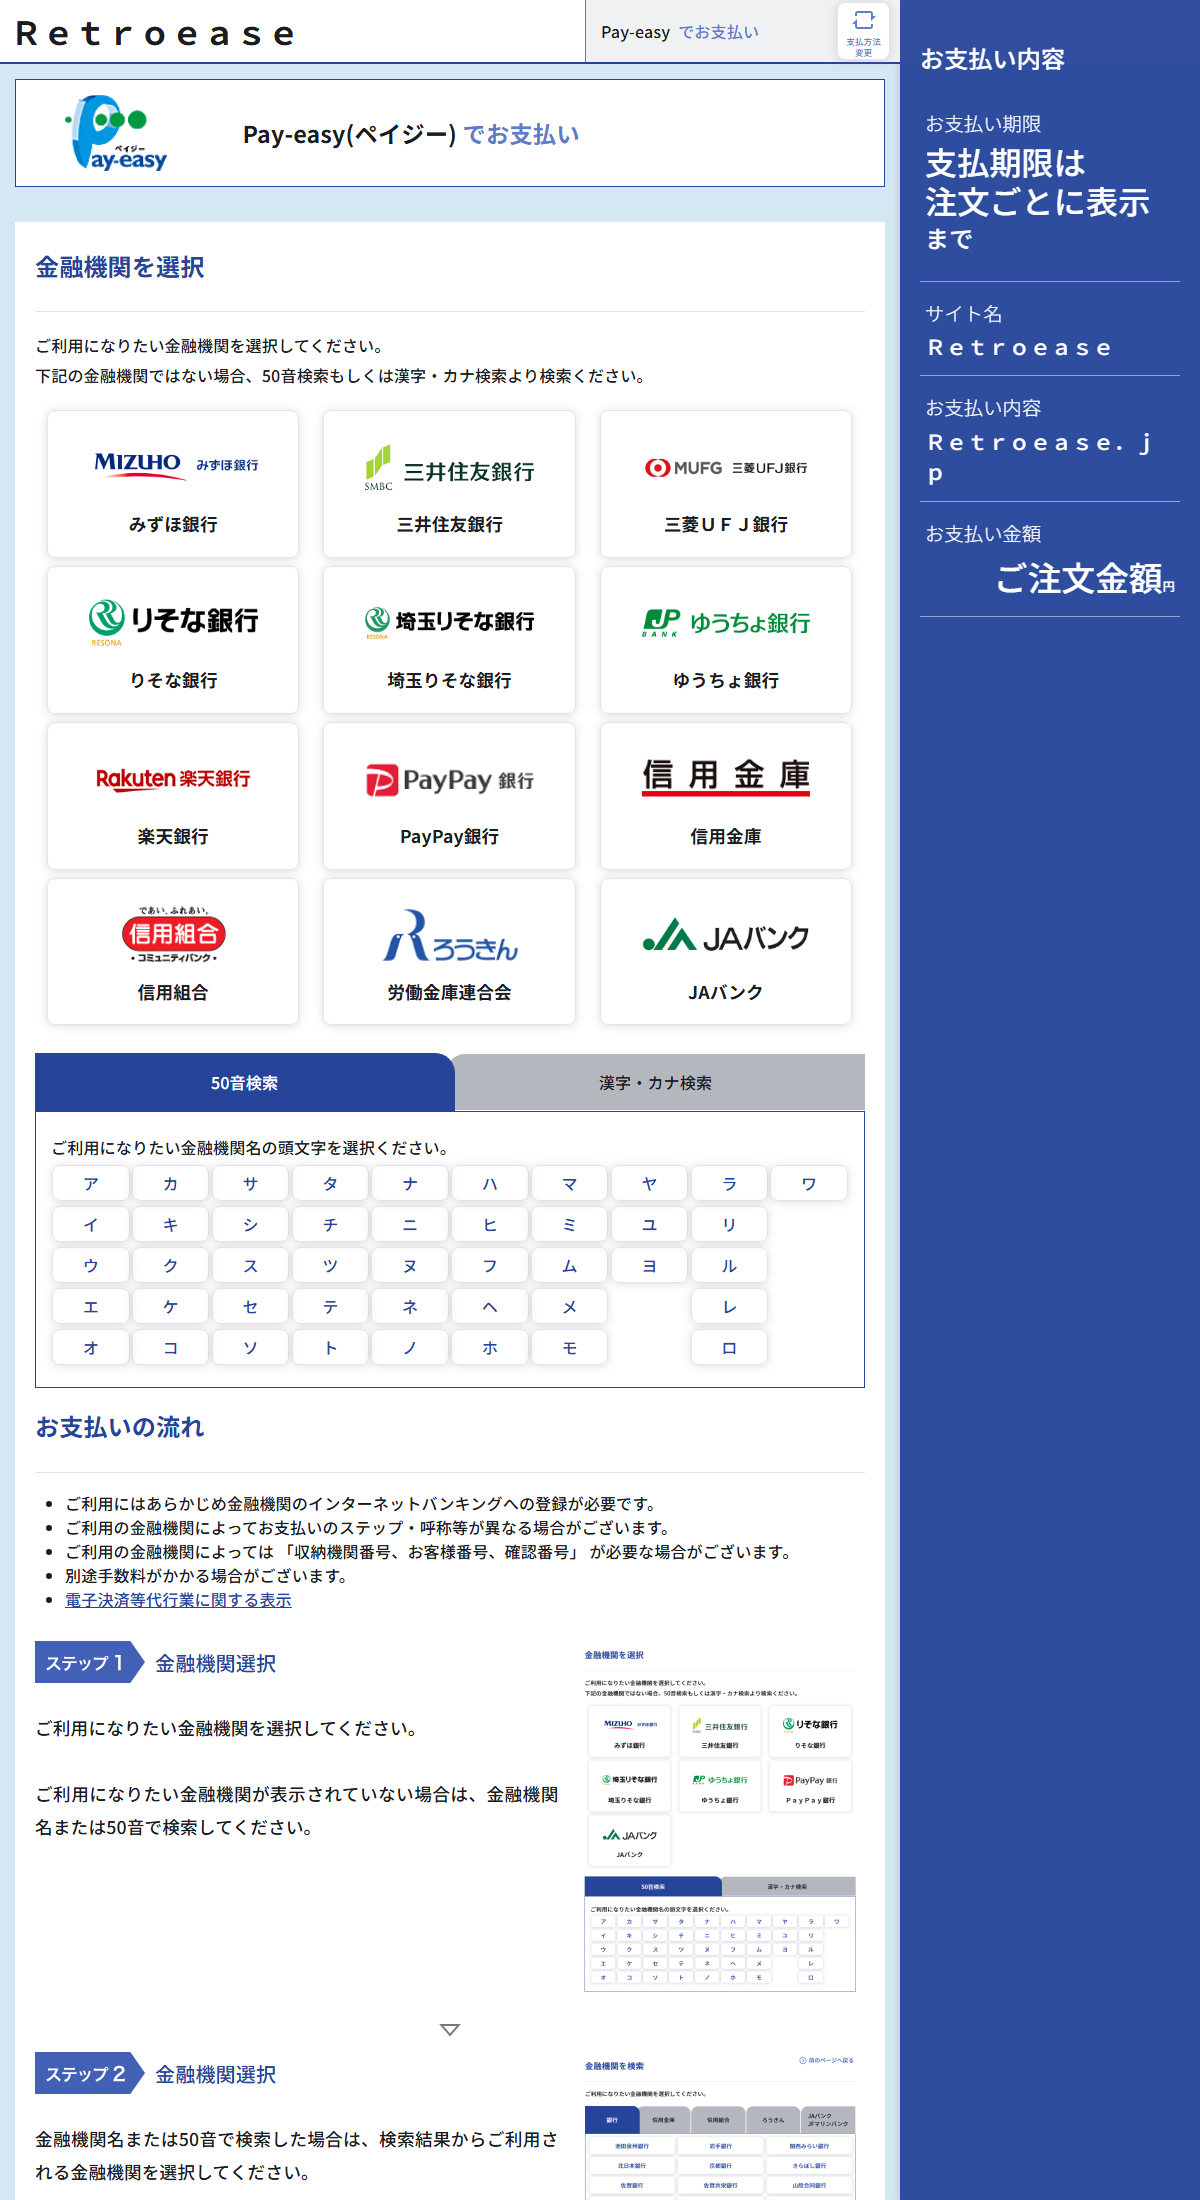
Task: Click the kana button ア
Action: pos(91,1183)
